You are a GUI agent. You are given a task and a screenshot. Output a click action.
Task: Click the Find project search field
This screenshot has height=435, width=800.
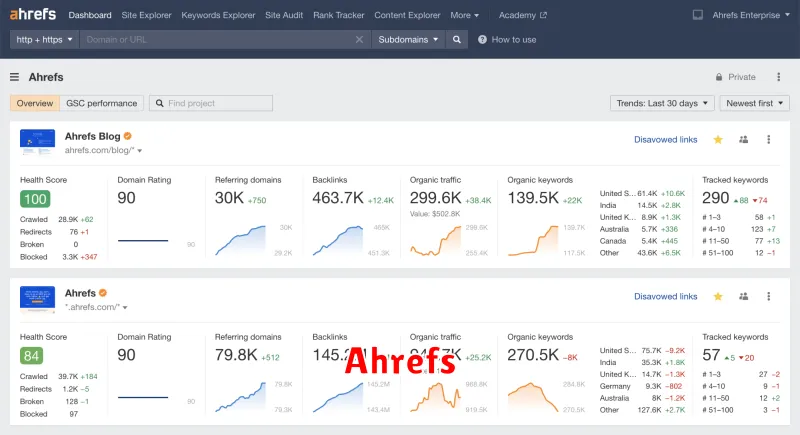(211, 103)
